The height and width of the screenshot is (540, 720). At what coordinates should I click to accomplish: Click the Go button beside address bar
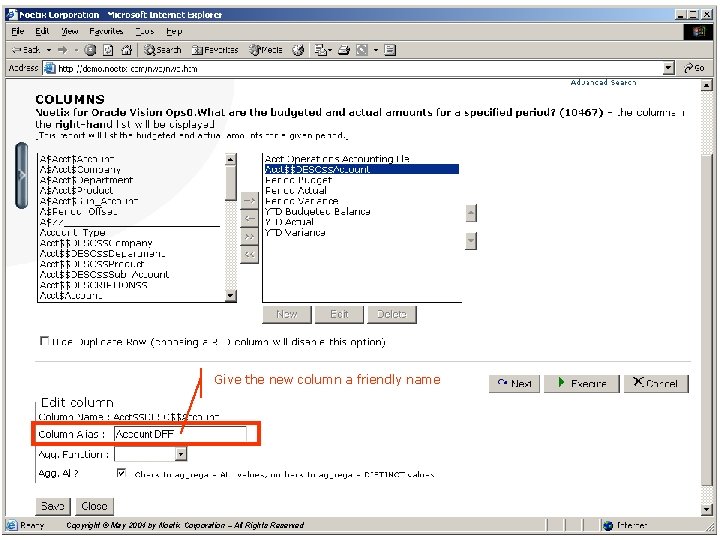coord(694,68)
